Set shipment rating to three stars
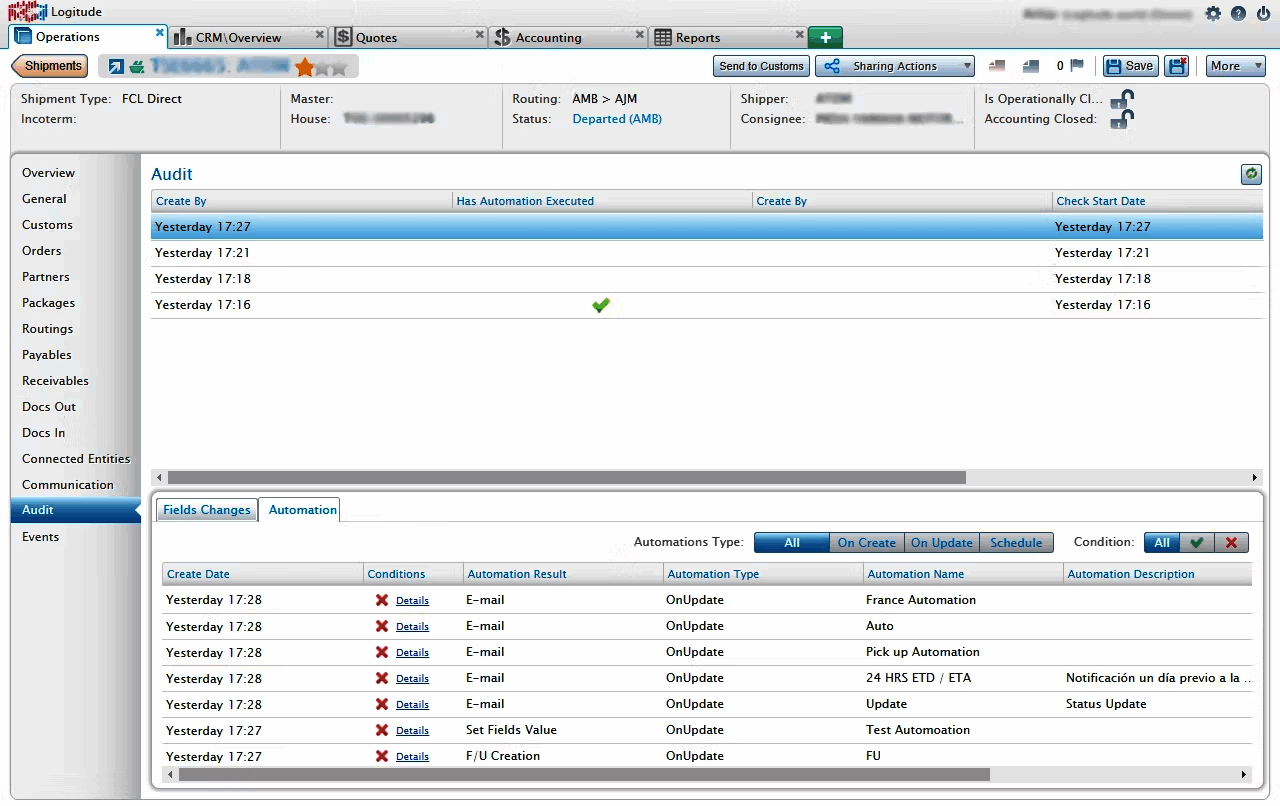 (x=341, y=66)
